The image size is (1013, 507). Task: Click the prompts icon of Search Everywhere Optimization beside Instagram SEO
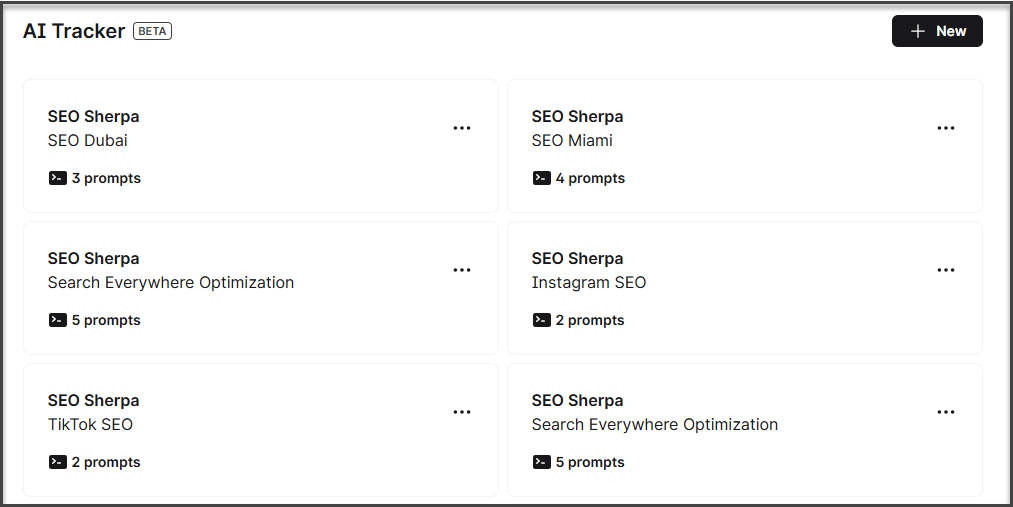(57, 320)
